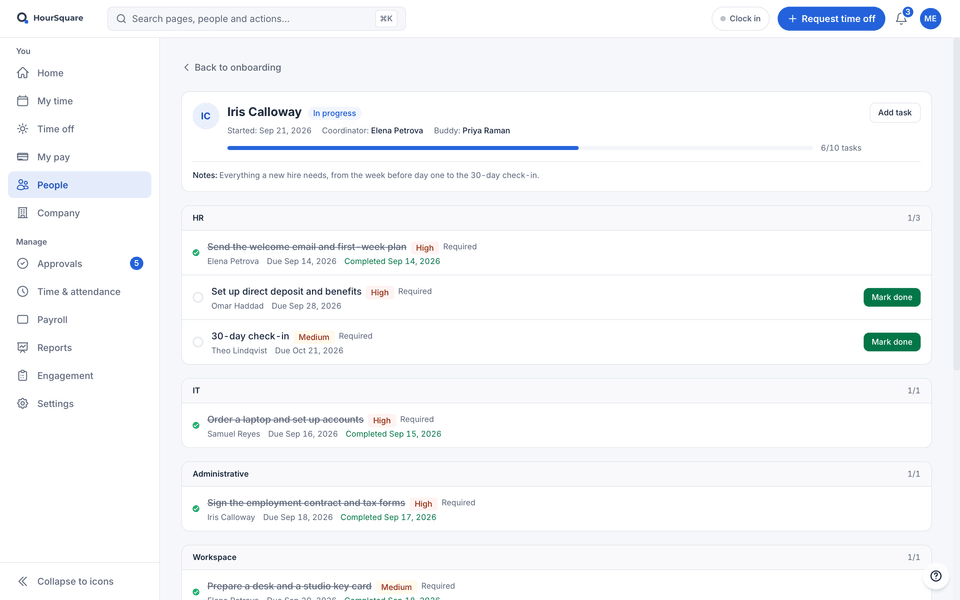Click the Approvals badge showing 5
The width and height of the screenshot is (960, 600).
click(137, 263)
